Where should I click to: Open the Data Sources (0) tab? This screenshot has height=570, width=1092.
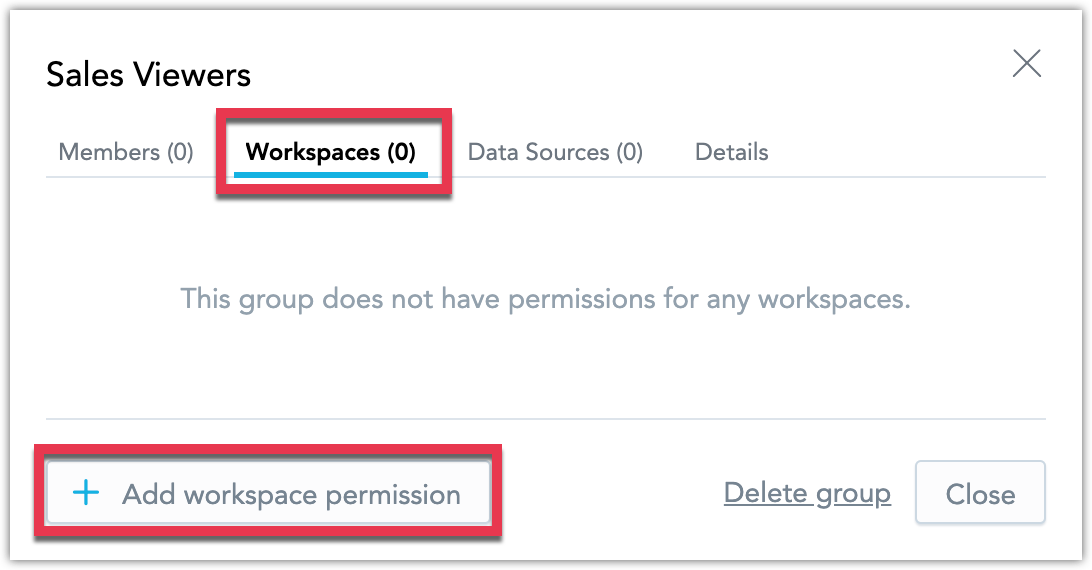(555, 152)
